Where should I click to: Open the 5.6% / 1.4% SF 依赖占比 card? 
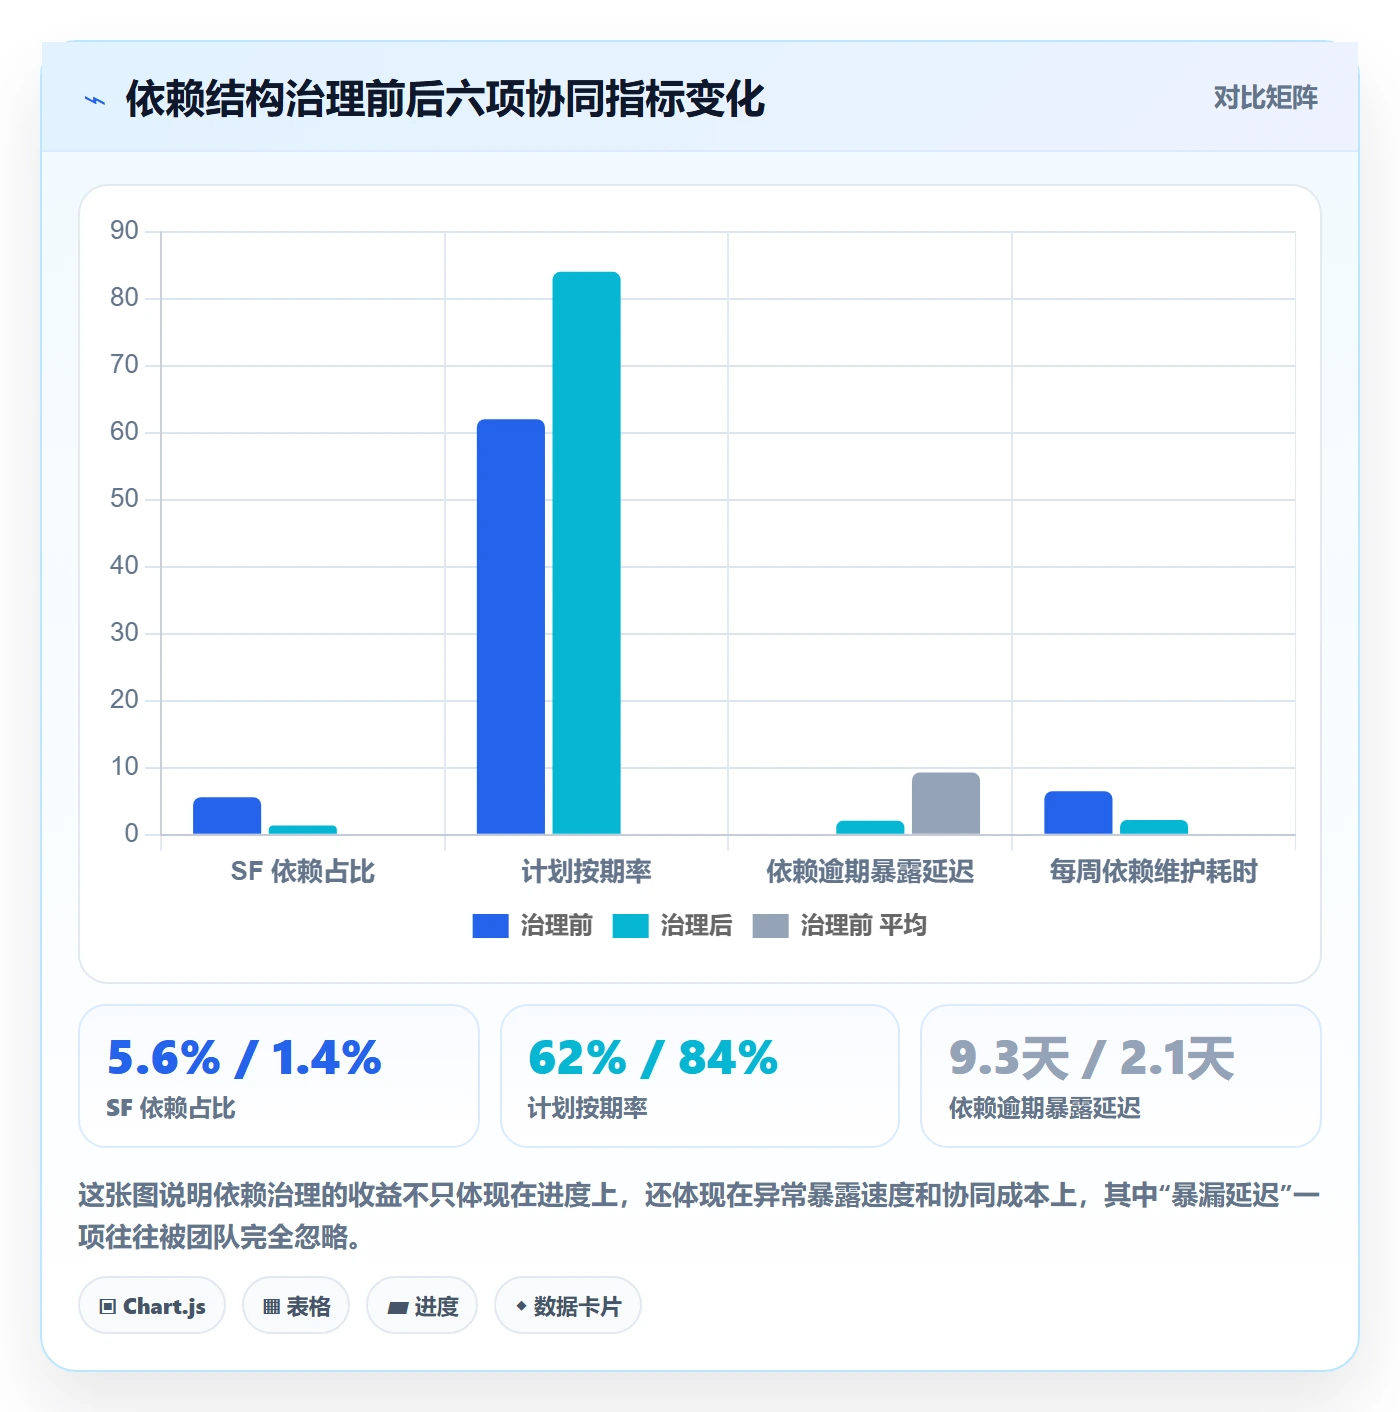[279, 1076]
